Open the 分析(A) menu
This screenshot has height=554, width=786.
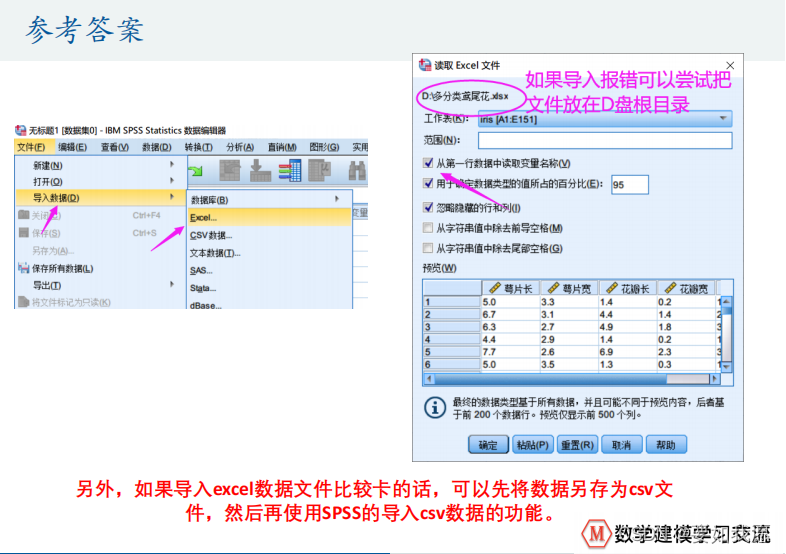click(x=240, y=147)
